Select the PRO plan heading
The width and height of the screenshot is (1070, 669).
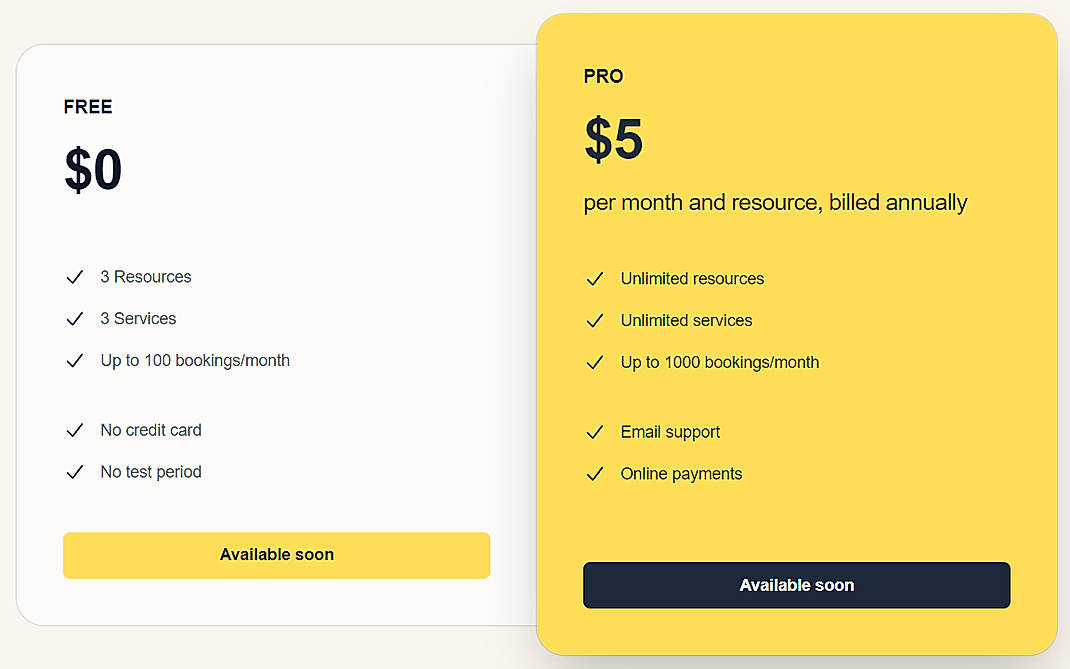click(x=603, y=76)
